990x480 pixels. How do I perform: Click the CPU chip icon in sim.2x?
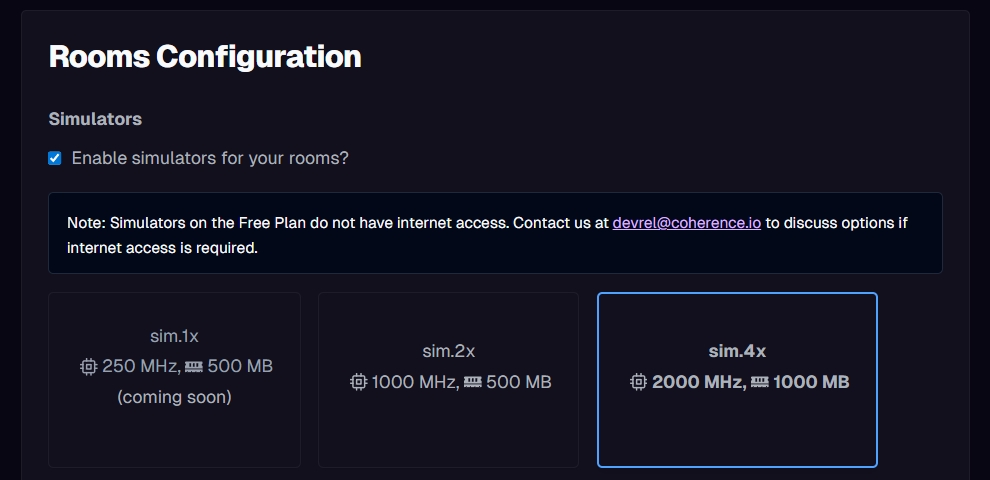(358, 382)
